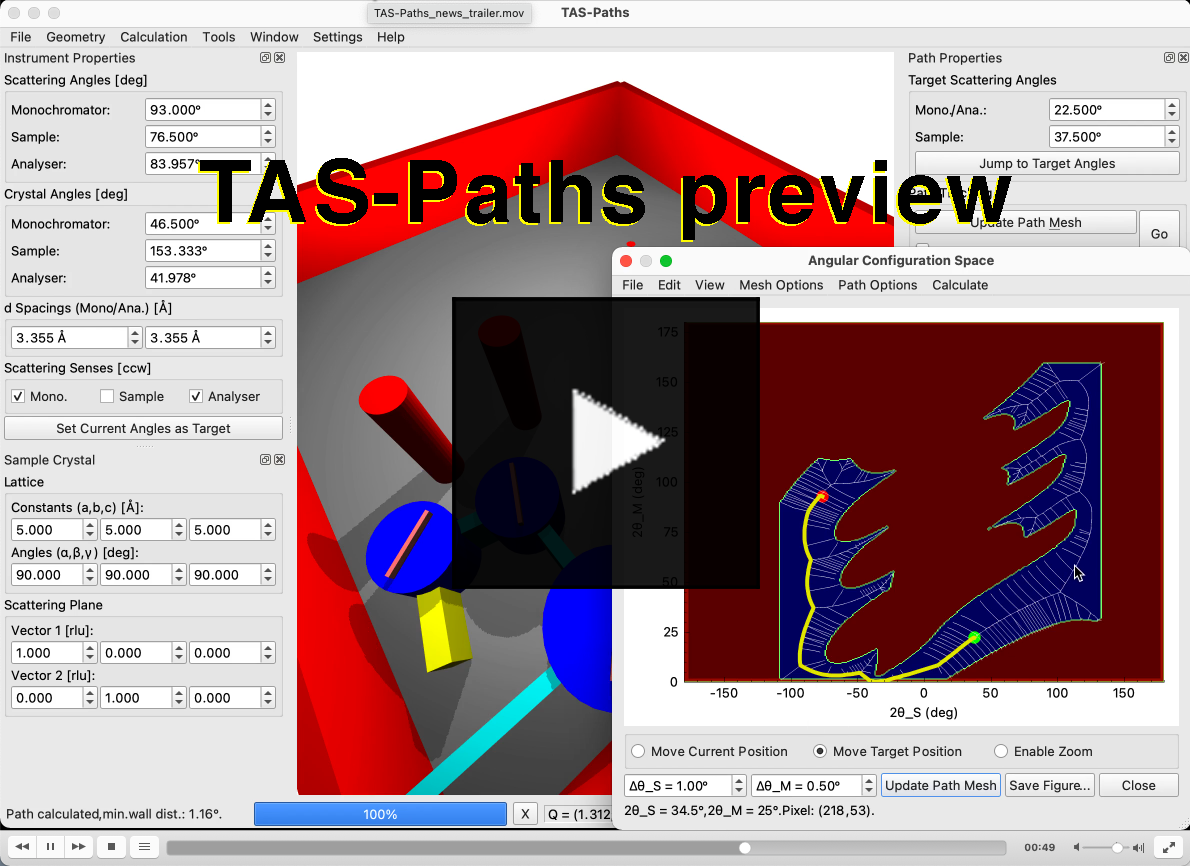
Task: Pause playback using the pause button
Action: tap(50, 847)
